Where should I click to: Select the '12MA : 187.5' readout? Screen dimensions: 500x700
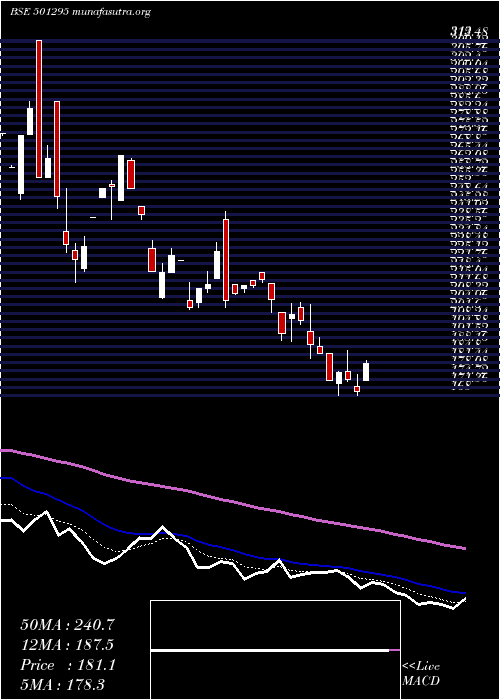(x=67, y=645)
